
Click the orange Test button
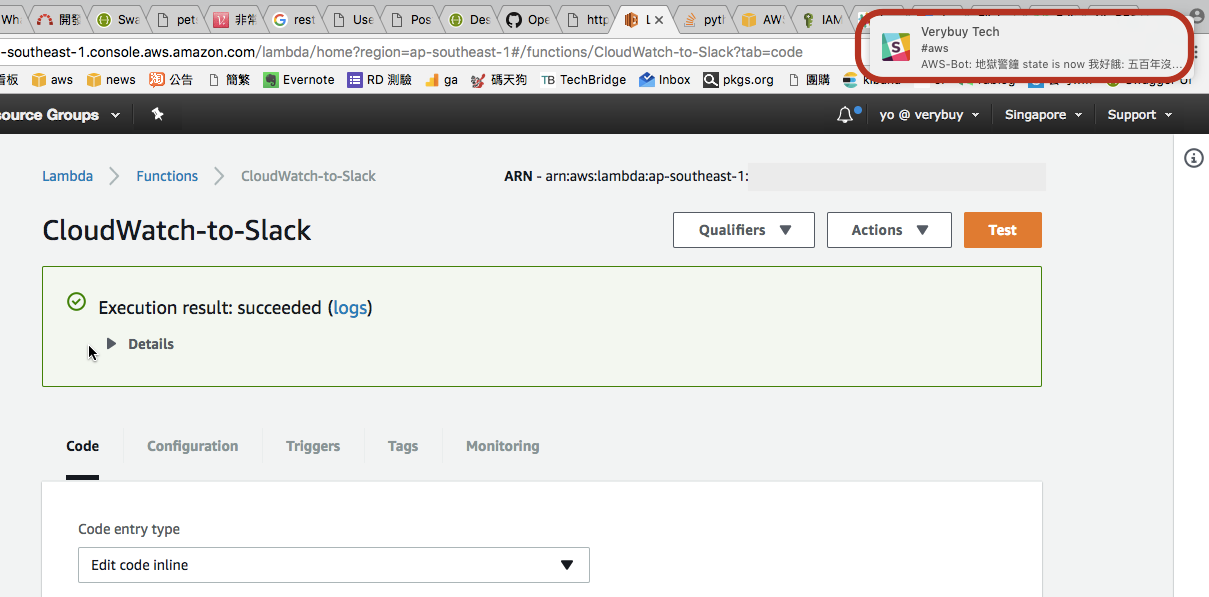1002,230
